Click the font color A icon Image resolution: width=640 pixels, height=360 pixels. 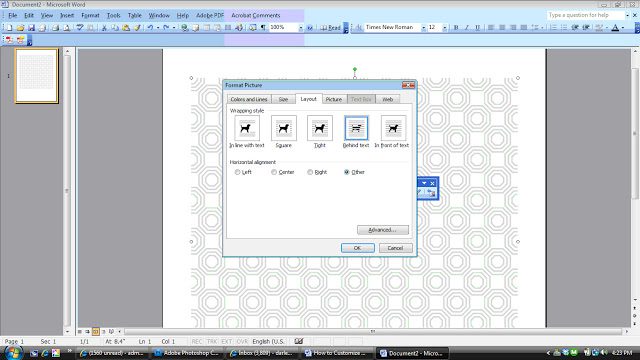[615, 27]
